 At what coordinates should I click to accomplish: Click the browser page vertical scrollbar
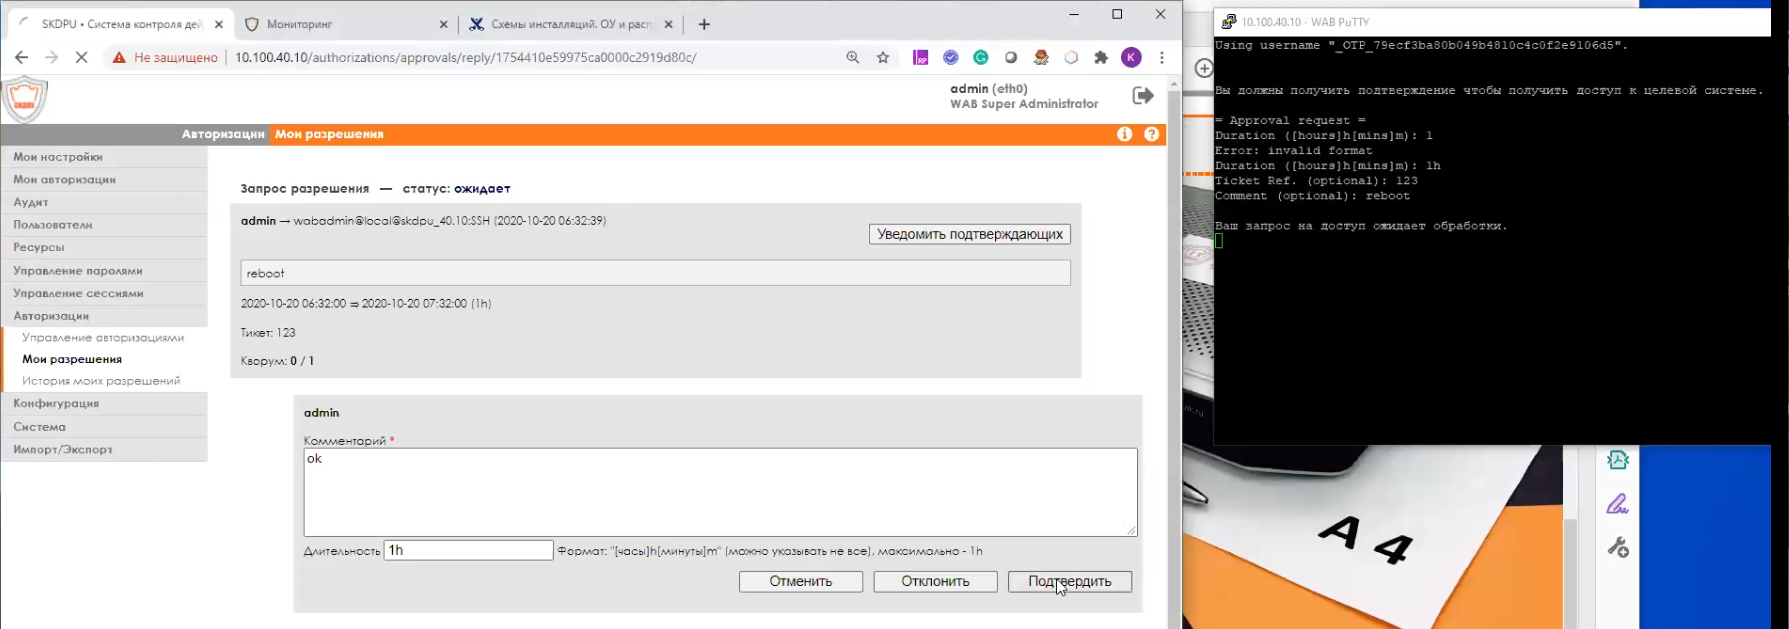click(1174, 350)
